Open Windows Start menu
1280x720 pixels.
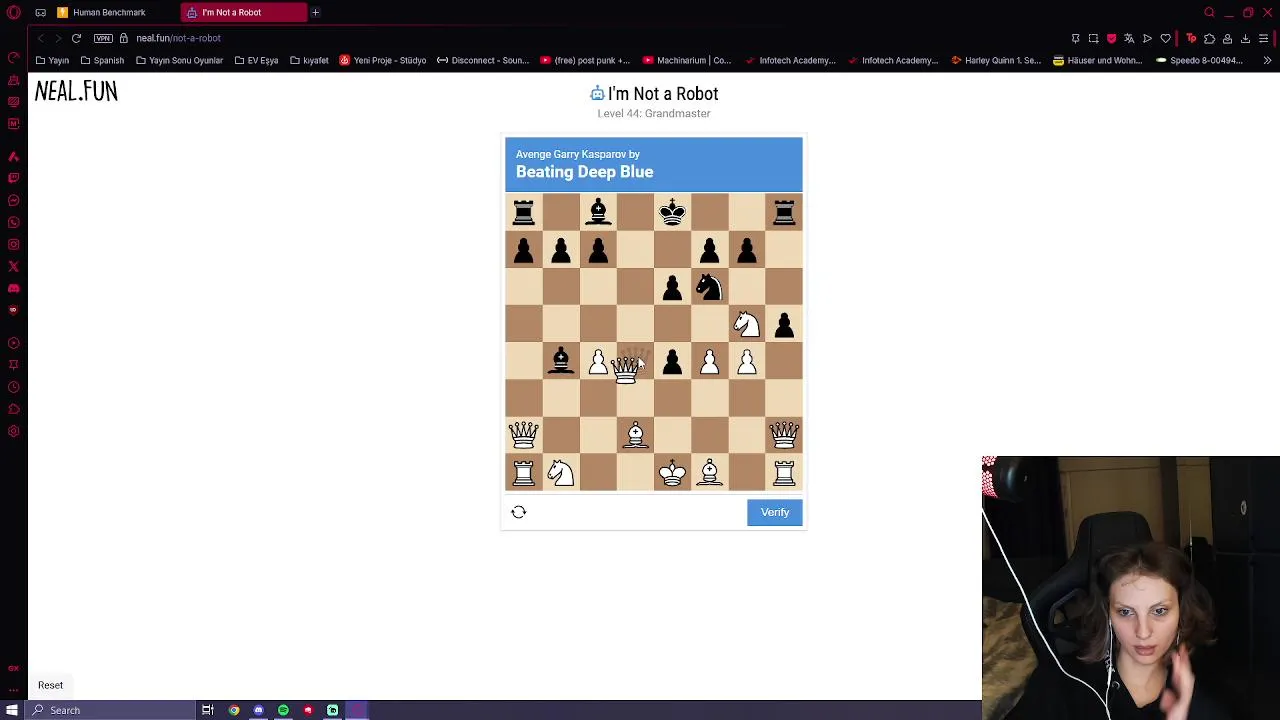tap(13, 710)
